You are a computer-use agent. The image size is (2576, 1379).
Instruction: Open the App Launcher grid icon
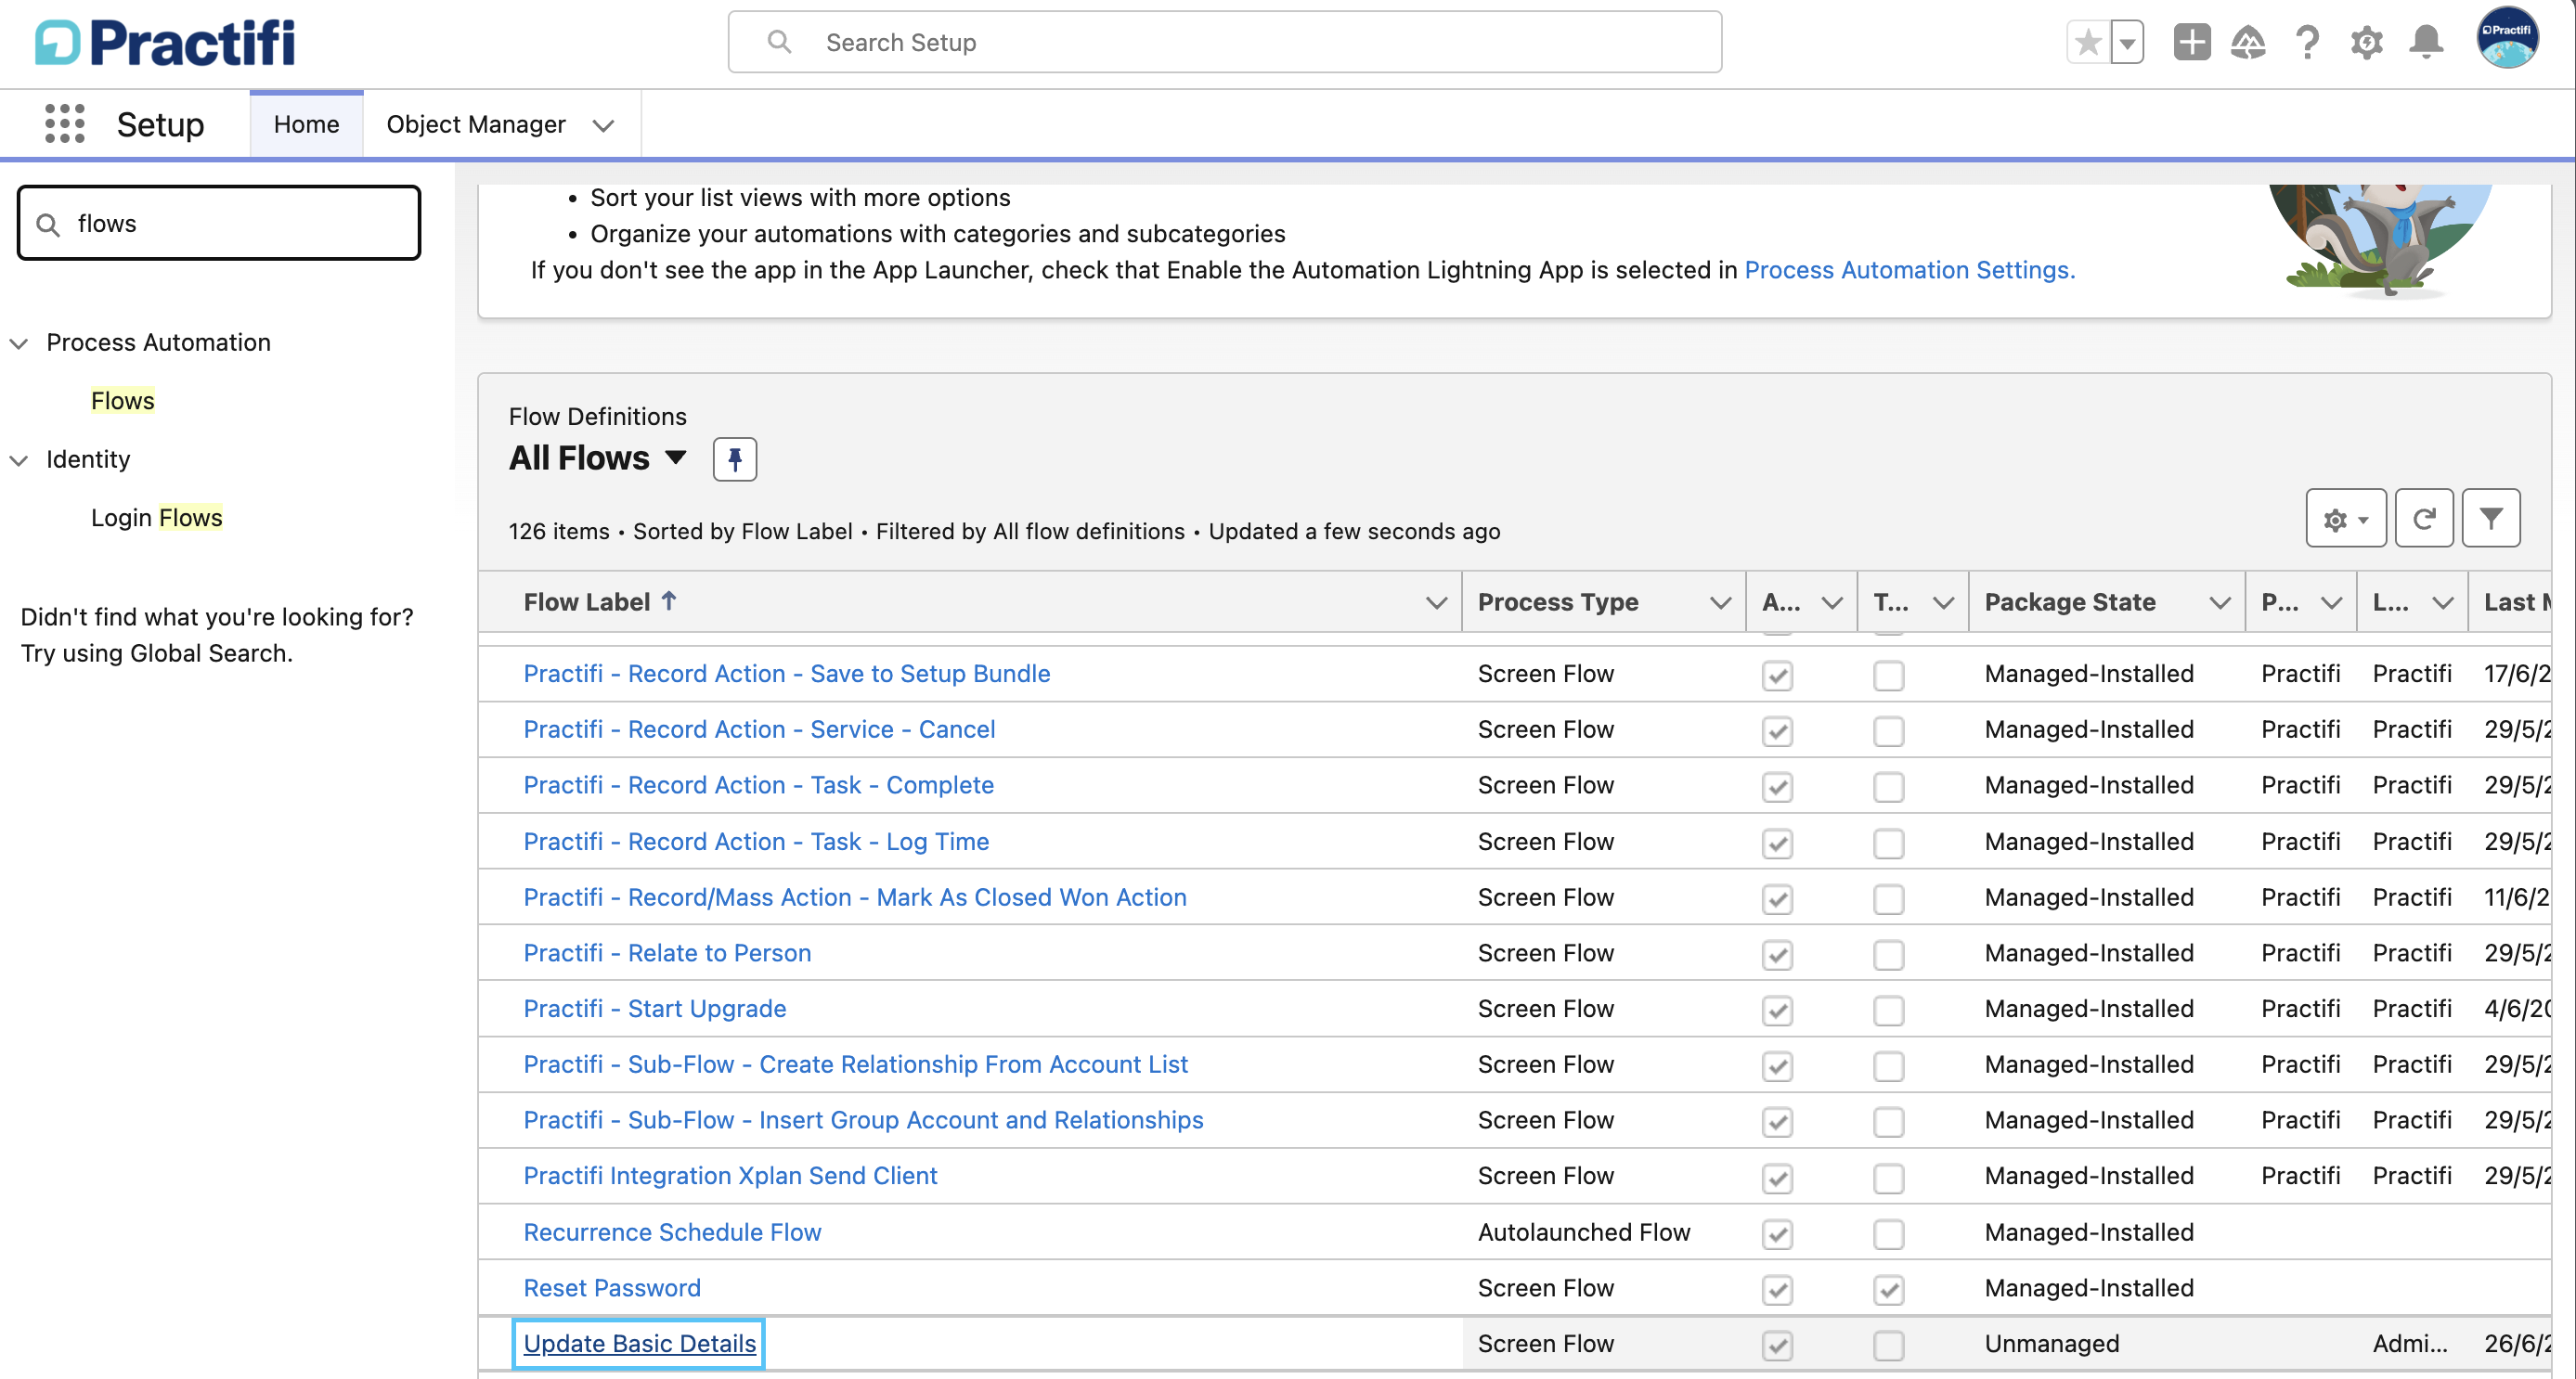(65, 124)
